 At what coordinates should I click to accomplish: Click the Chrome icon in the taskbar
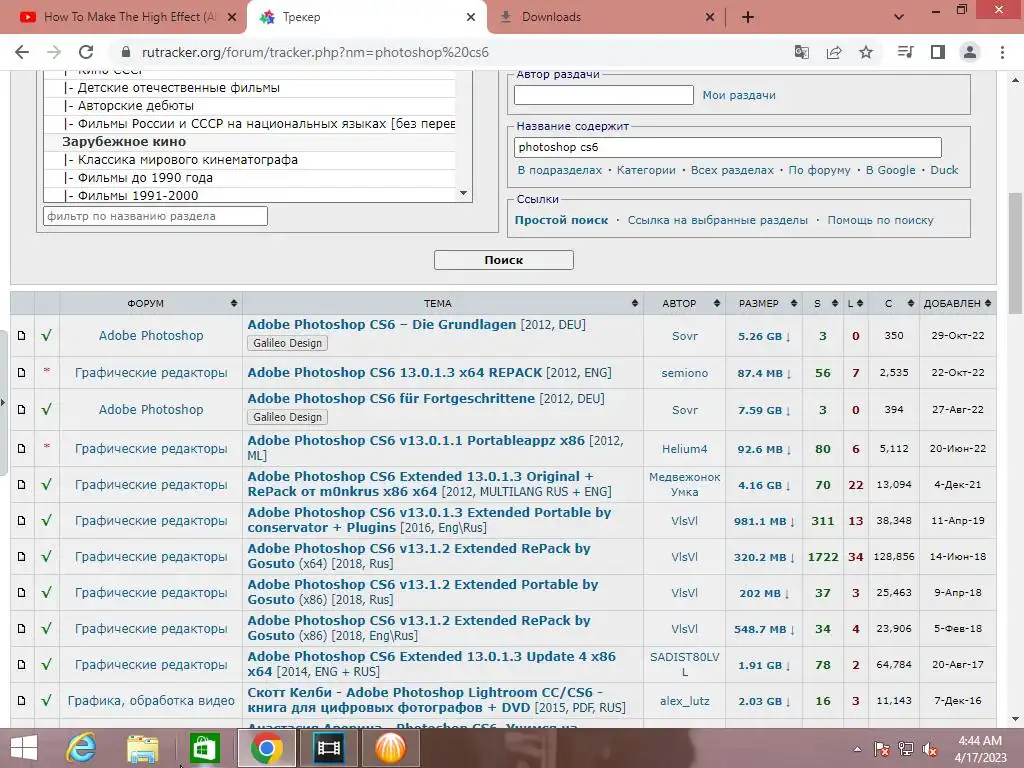pos(266,748)
